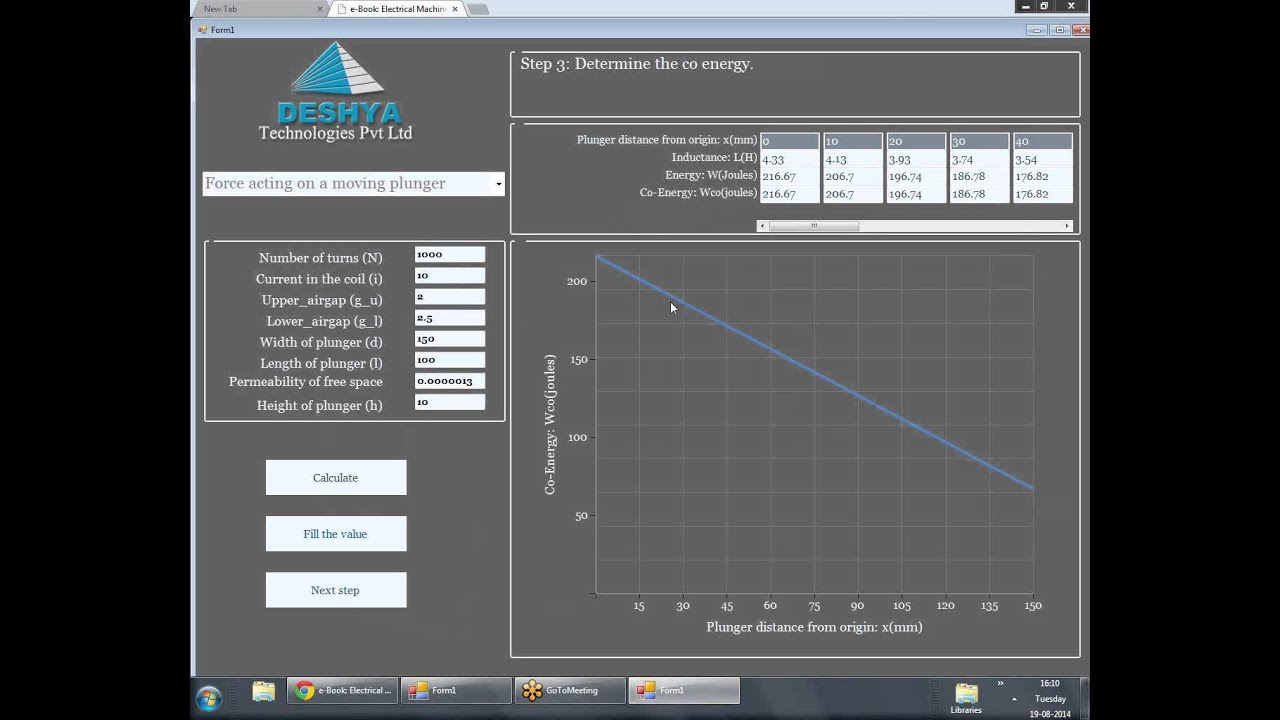The height and width of the screenshot is (720, 1280).
Task: Click the Co-Energy line in the chart
Action: click(x=814, y=373)
